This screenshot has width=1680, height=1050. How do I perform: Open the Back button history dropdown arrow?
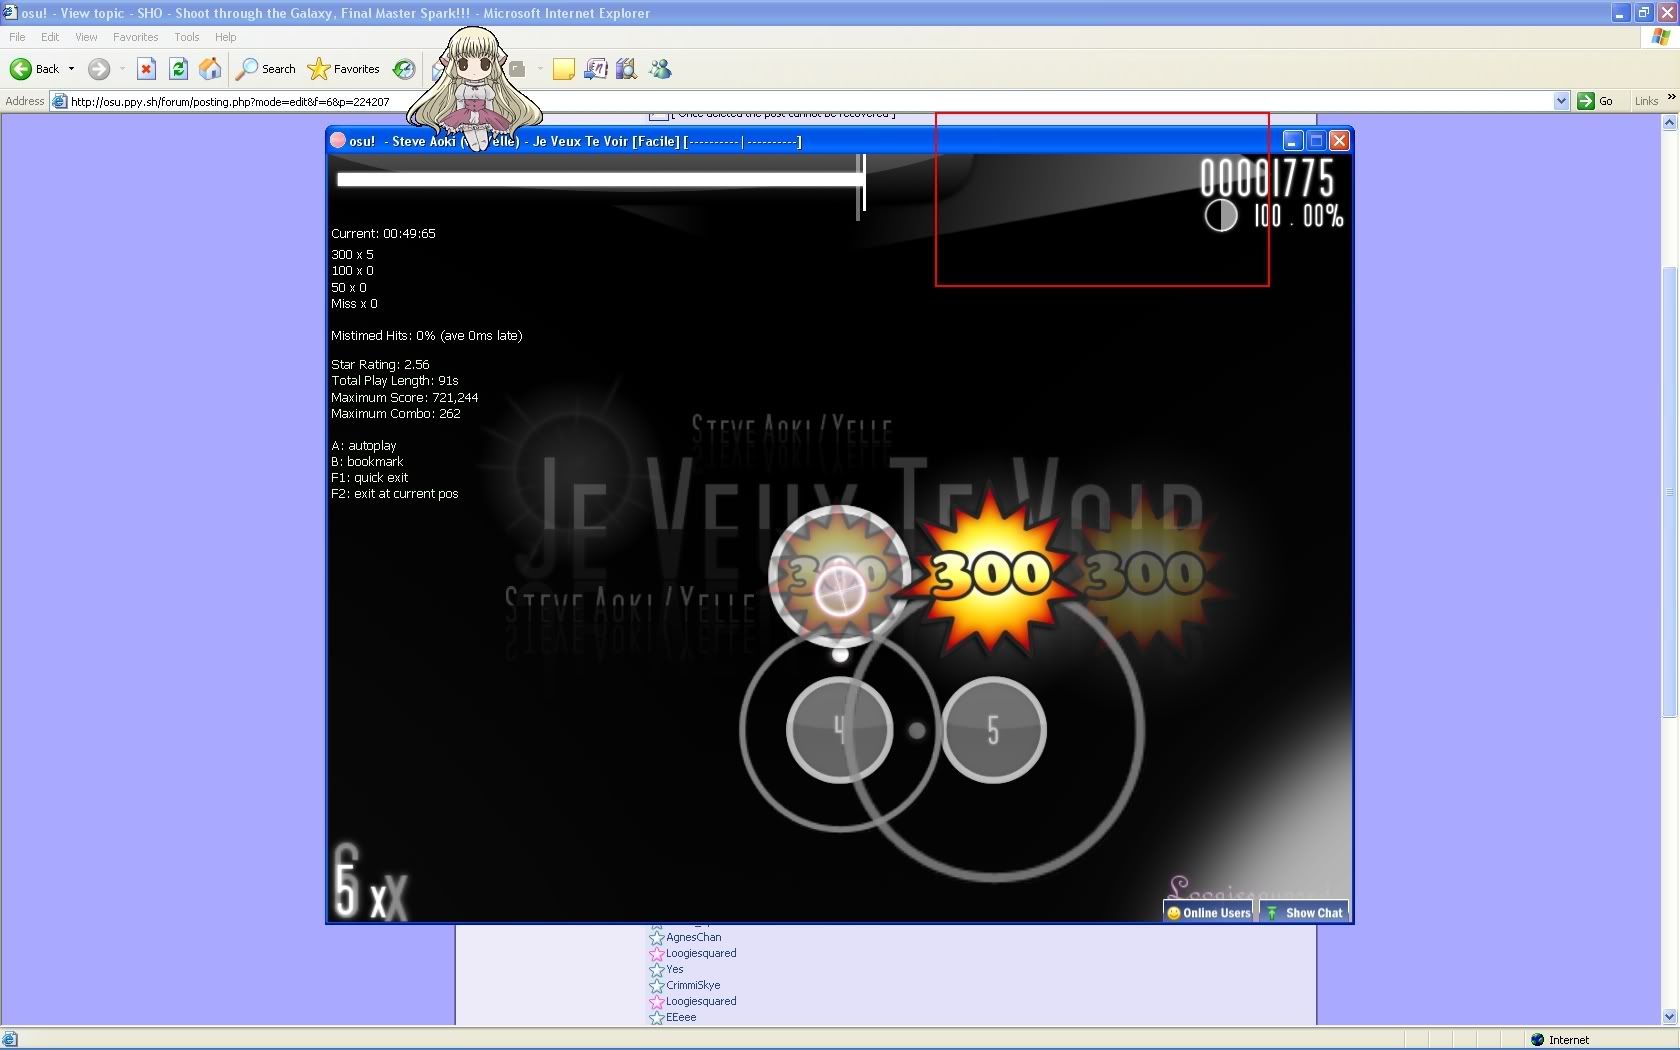point(71,69)
